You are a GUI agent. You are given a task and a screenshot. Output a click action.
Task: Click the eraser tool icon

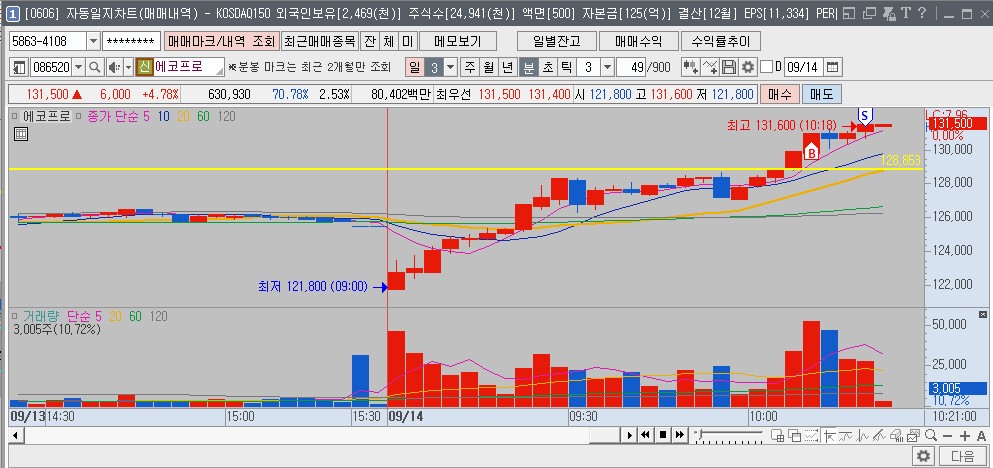click(895, 436)
